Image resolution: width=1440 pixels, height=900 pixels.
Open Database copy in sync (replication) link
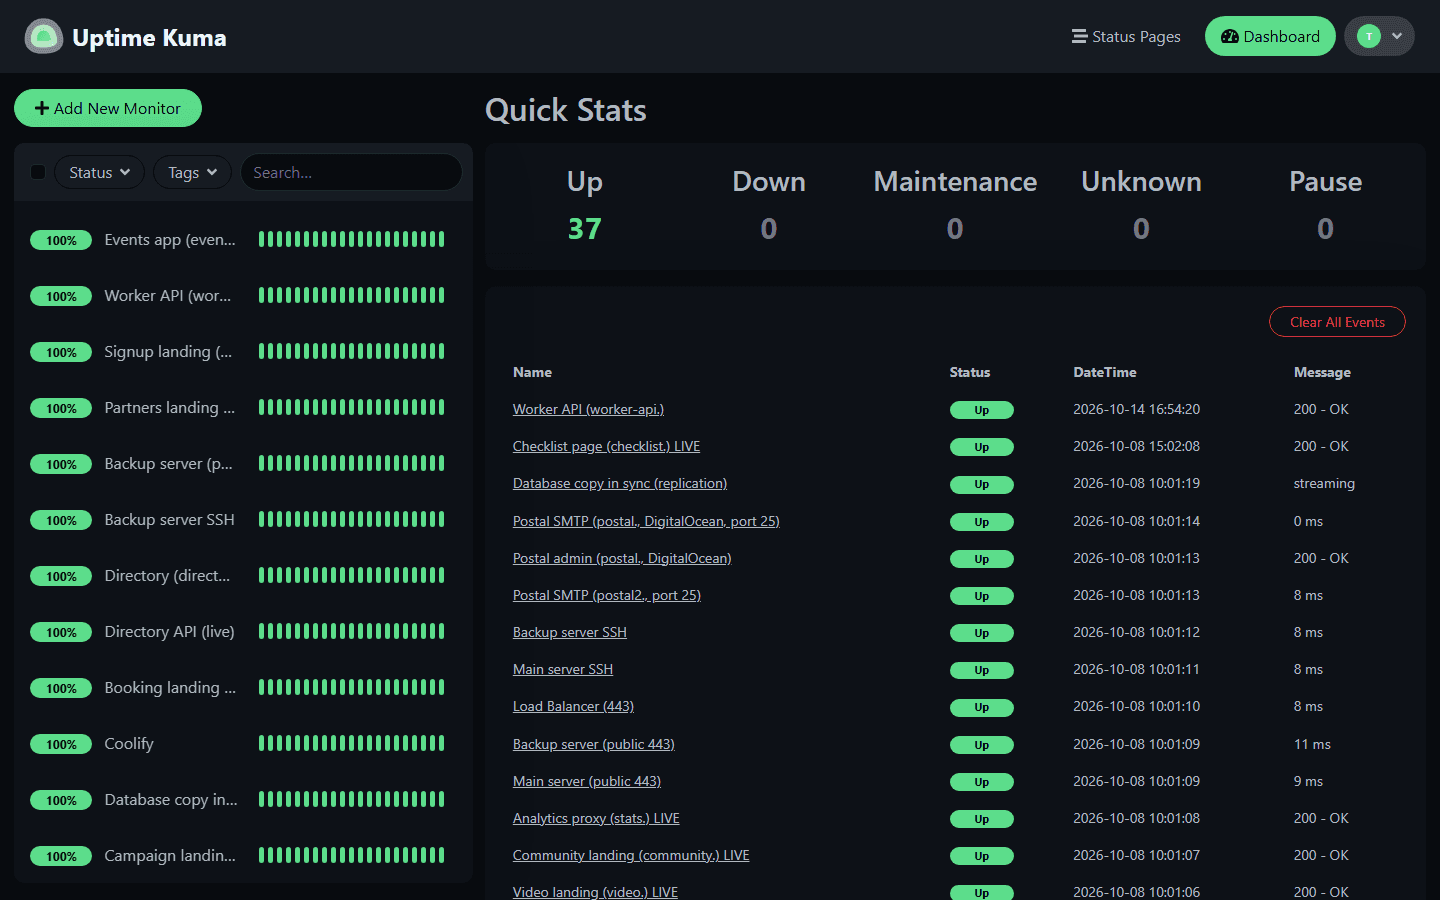tap(620, 483)
